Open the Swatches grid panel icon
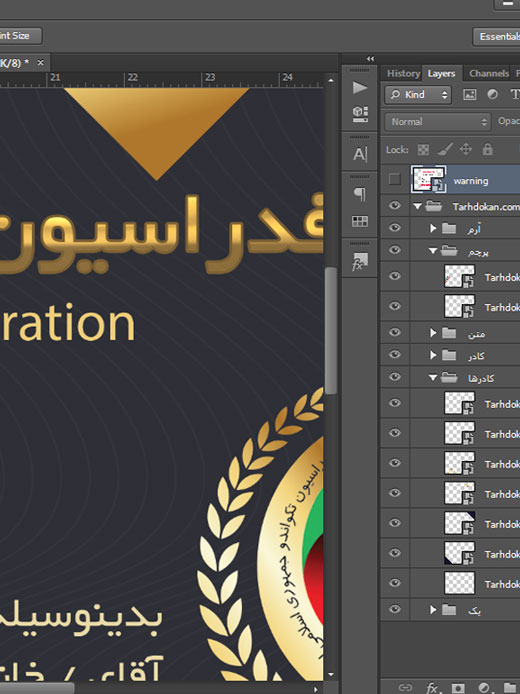 (360, 221)
